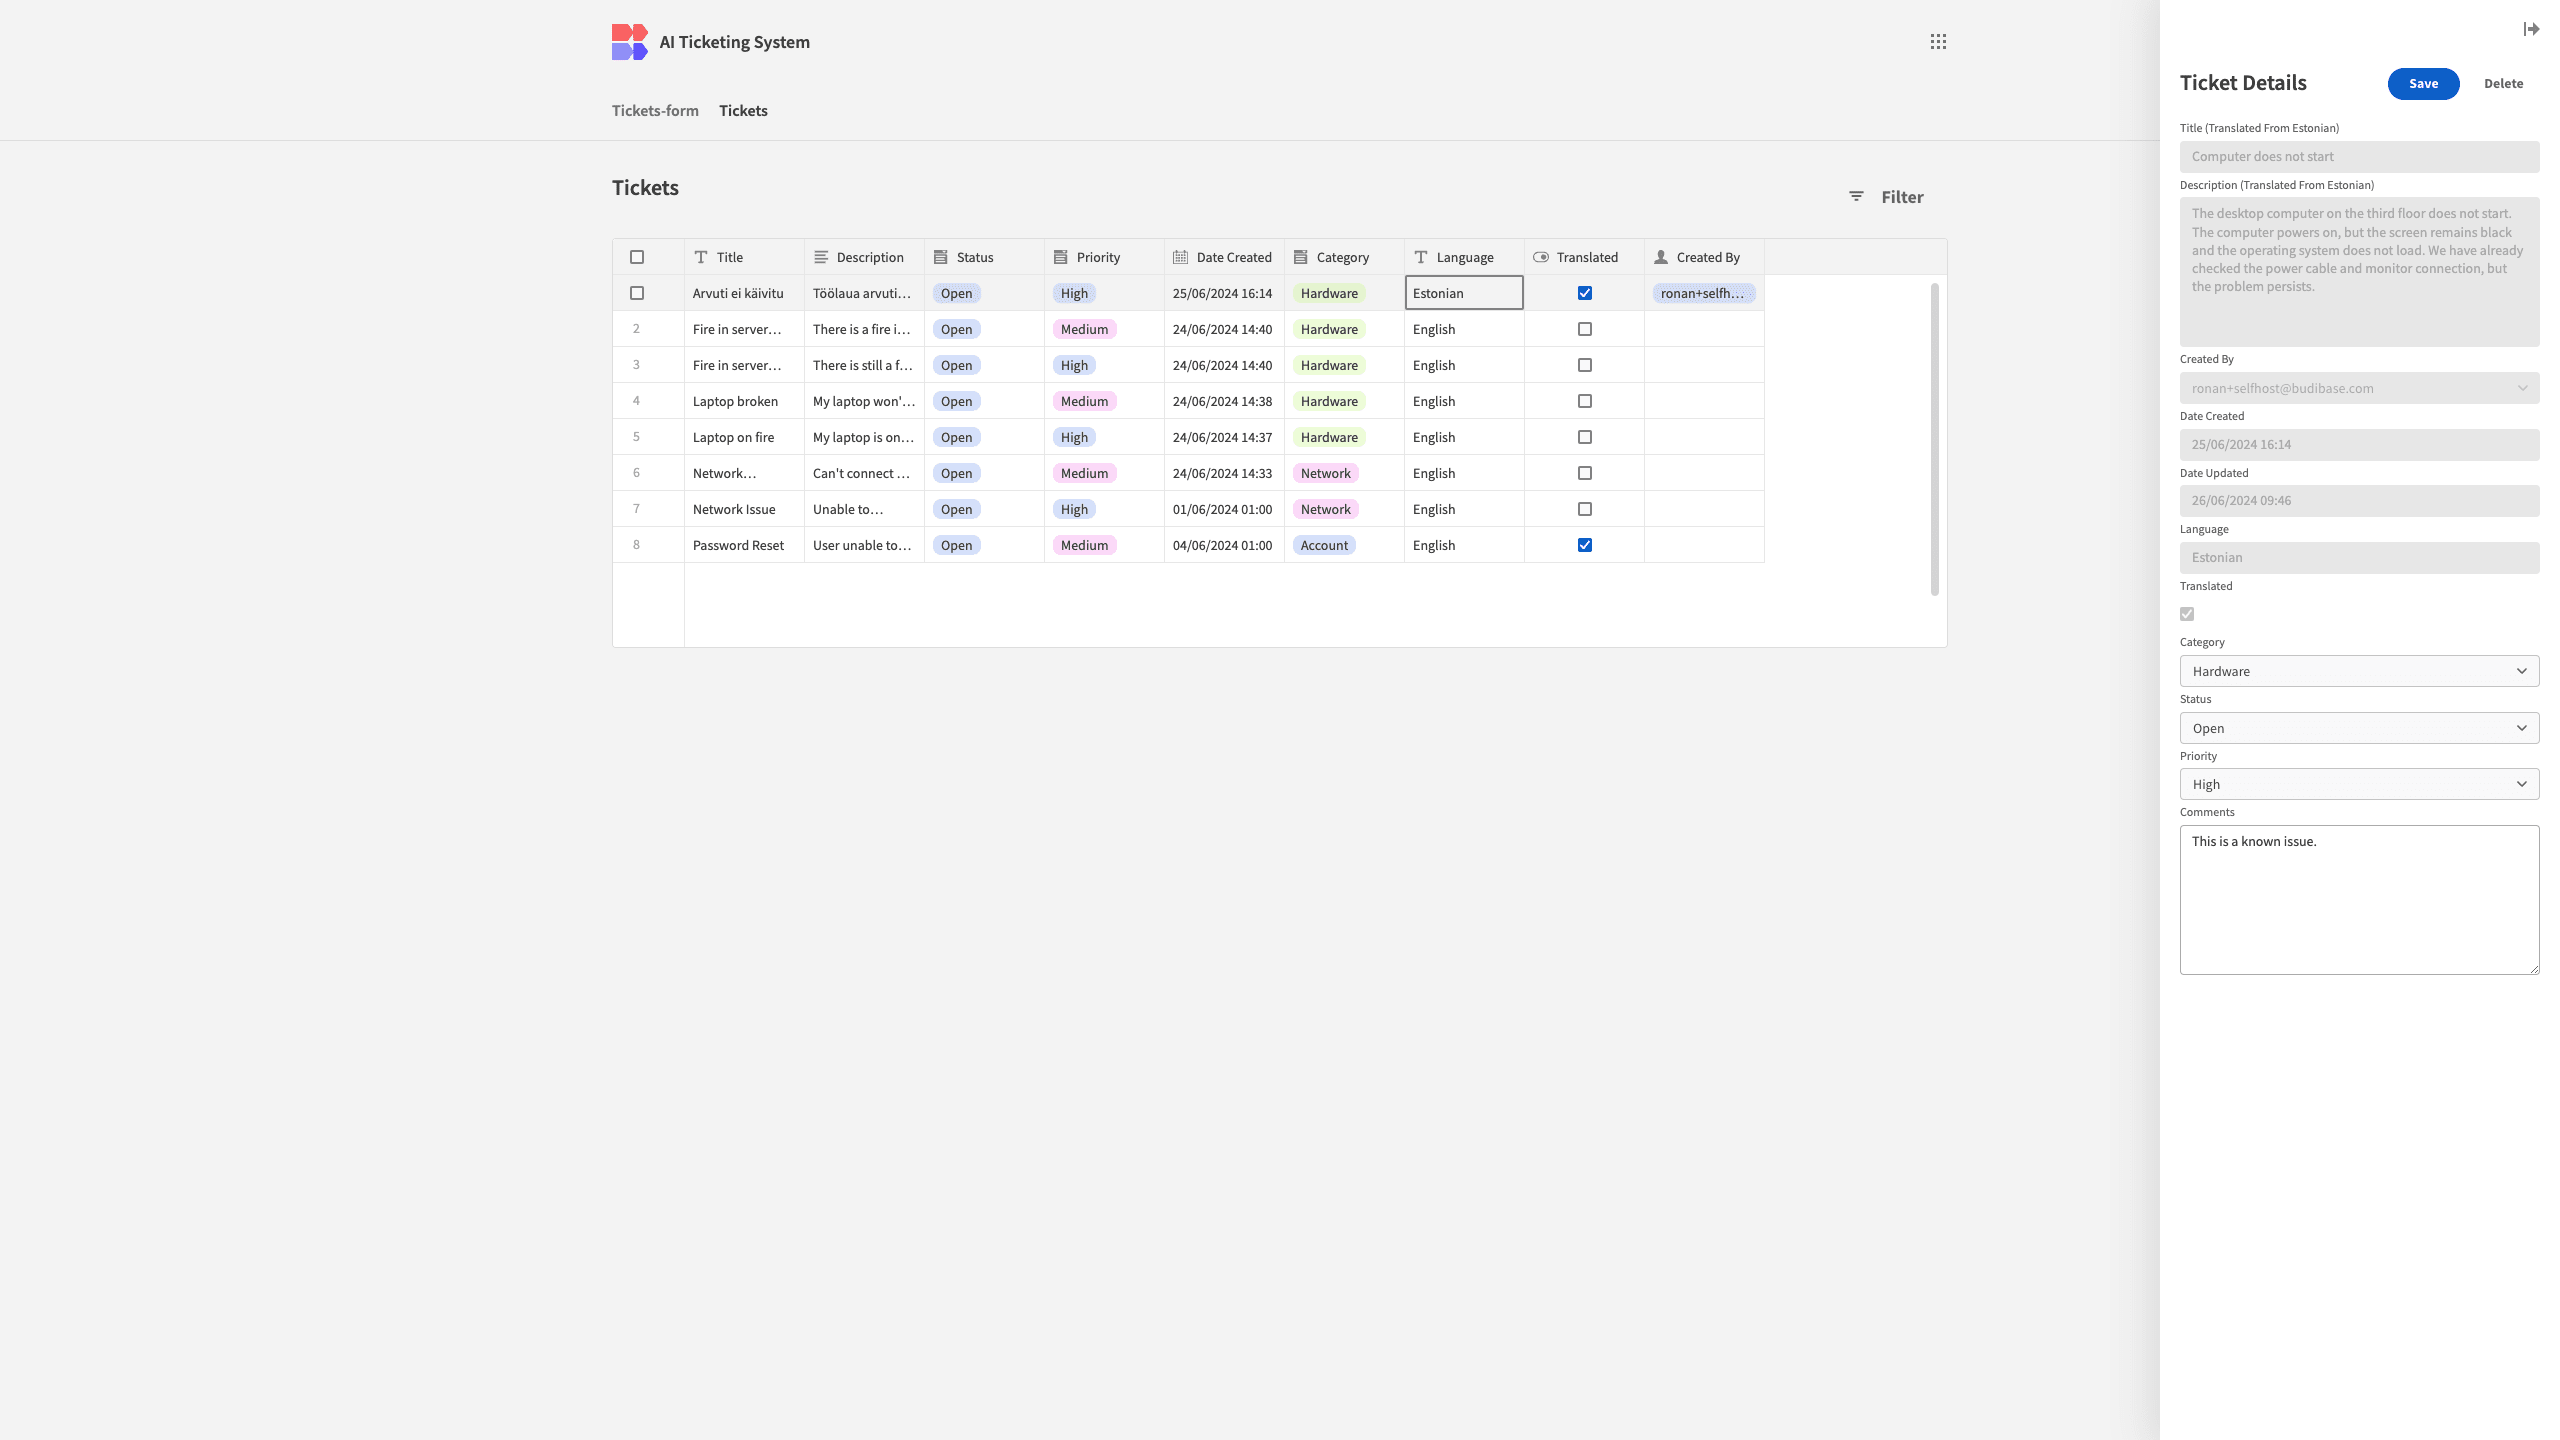
Task: Click the AI Ticketing System title
Action: coord(734,42)
